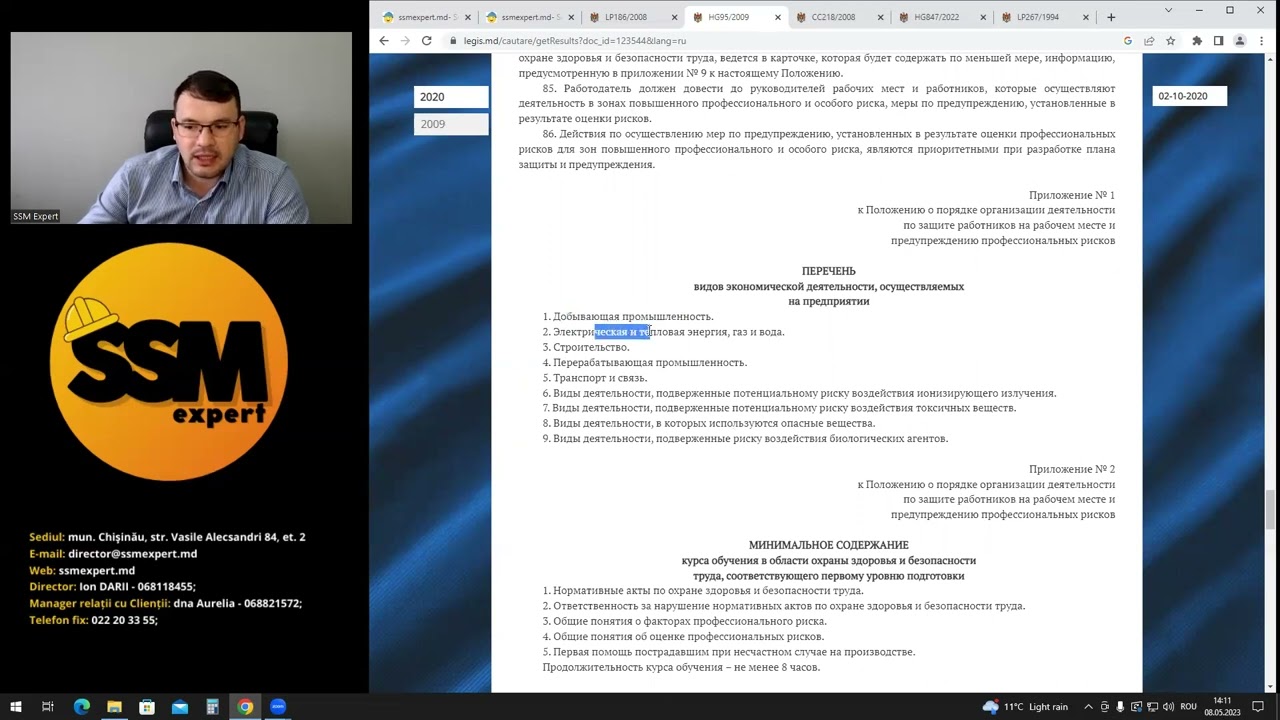Open the Chrome three-dot menu
Screen dimensions: 1280x720
point(1261,41)
